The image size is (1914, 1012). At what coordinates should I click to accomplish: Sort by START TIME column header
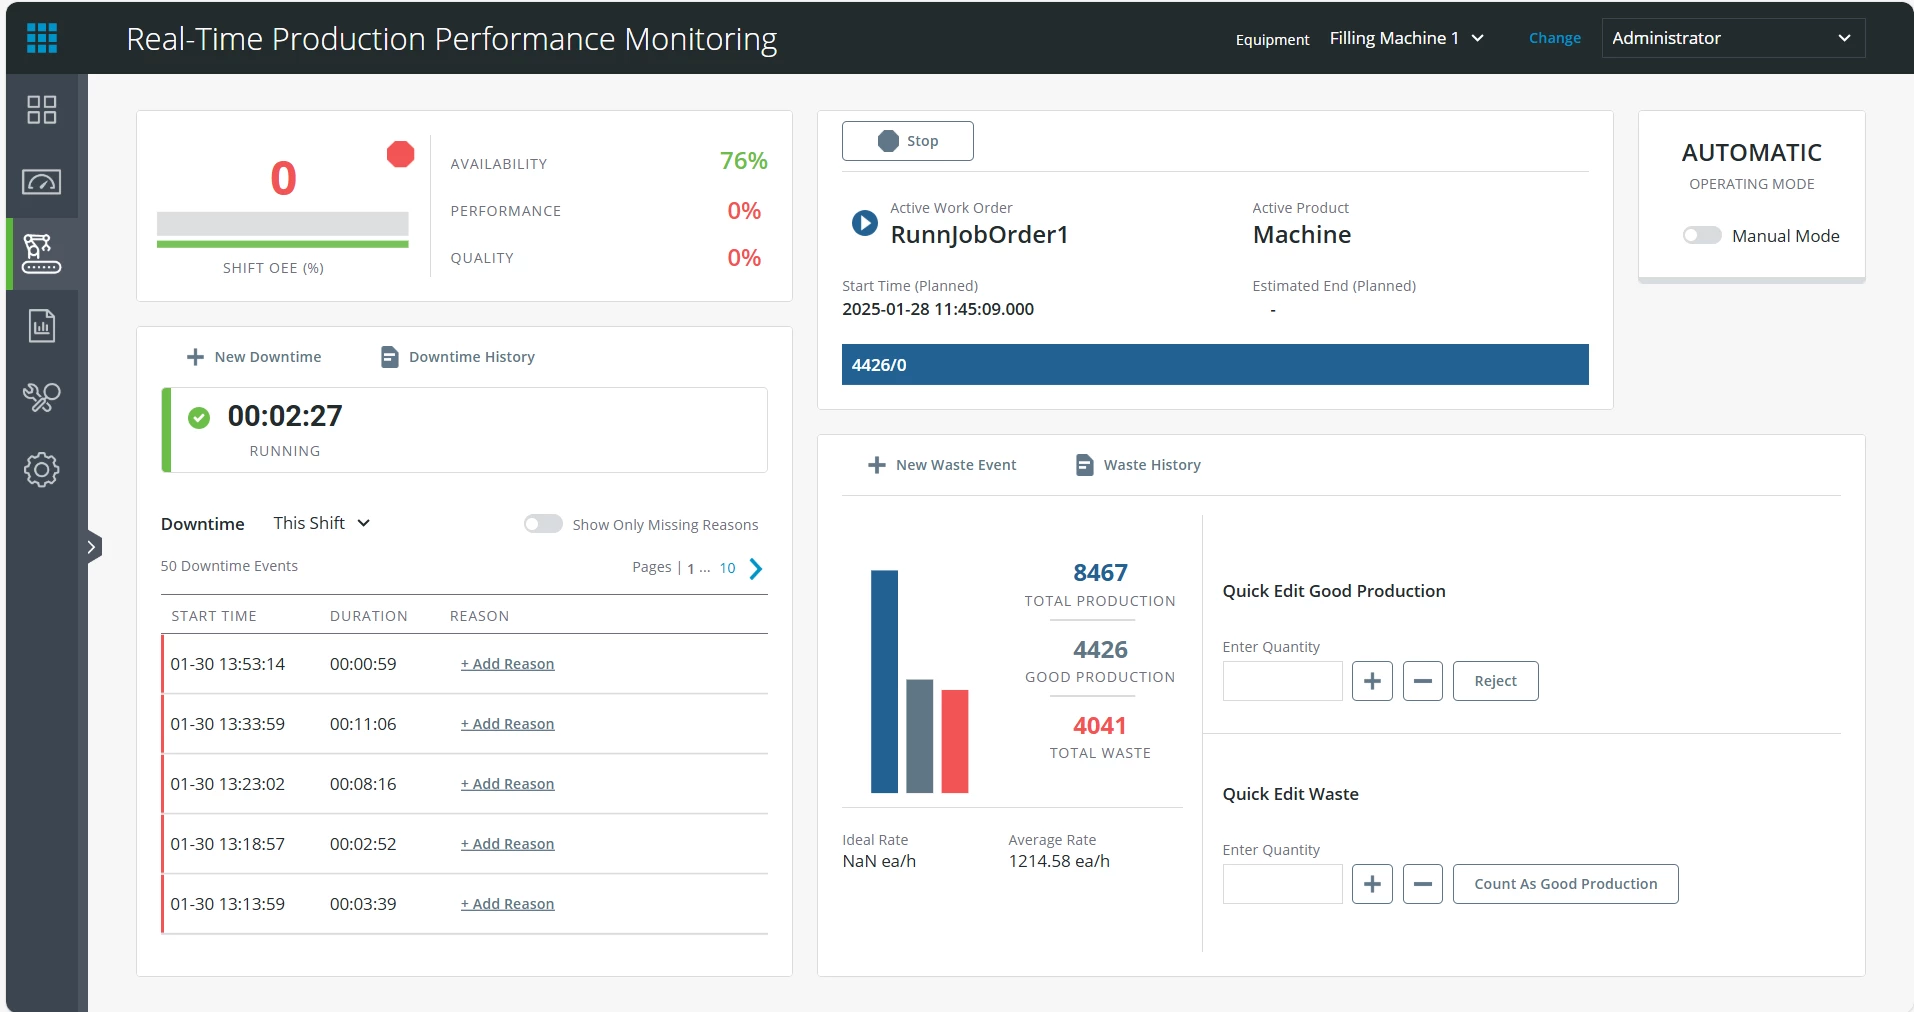coord(214,616)
